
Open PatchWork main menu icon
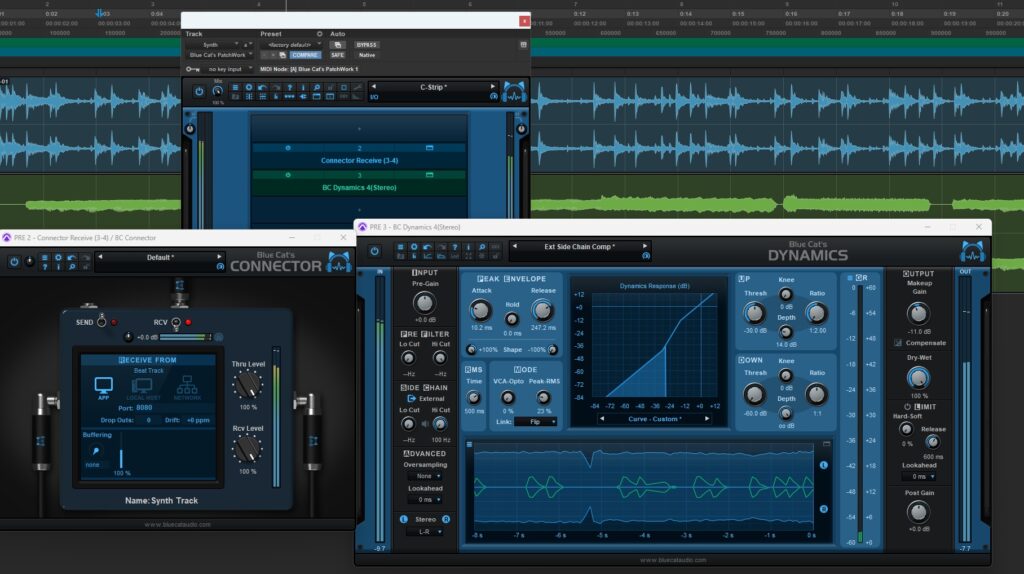point(236,87)
